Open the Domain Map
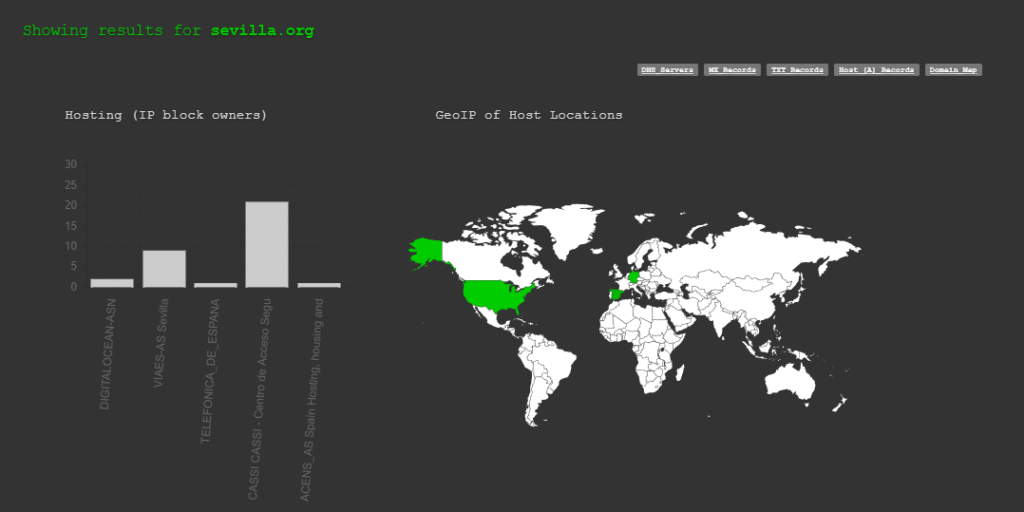The width and height of the screenshot is (1024, 512). click(953, 70)
